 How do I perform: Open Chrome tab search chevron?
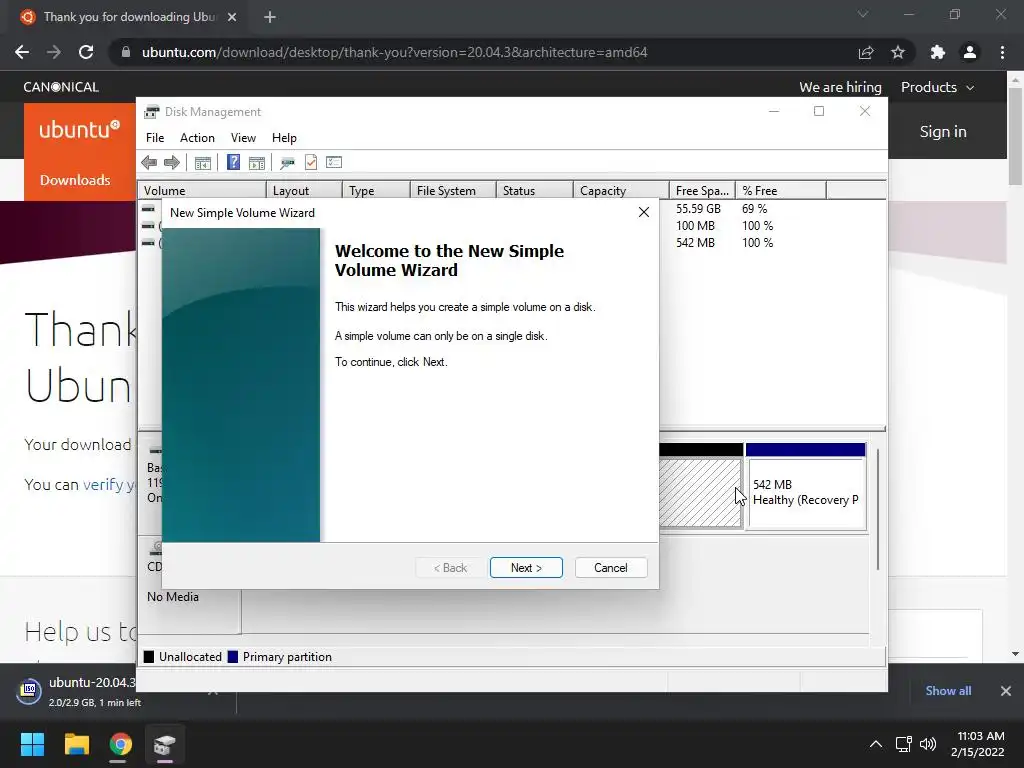point(863,14)
